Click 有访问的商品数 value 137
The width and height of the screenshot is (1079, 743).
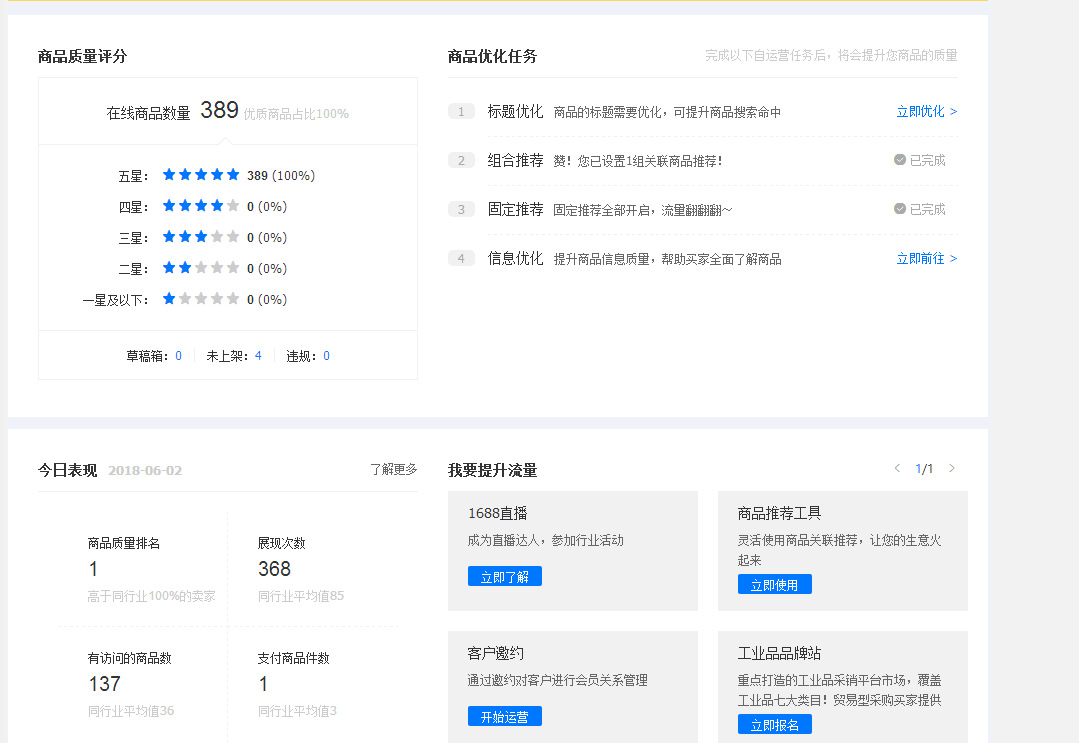coord(104,684)
